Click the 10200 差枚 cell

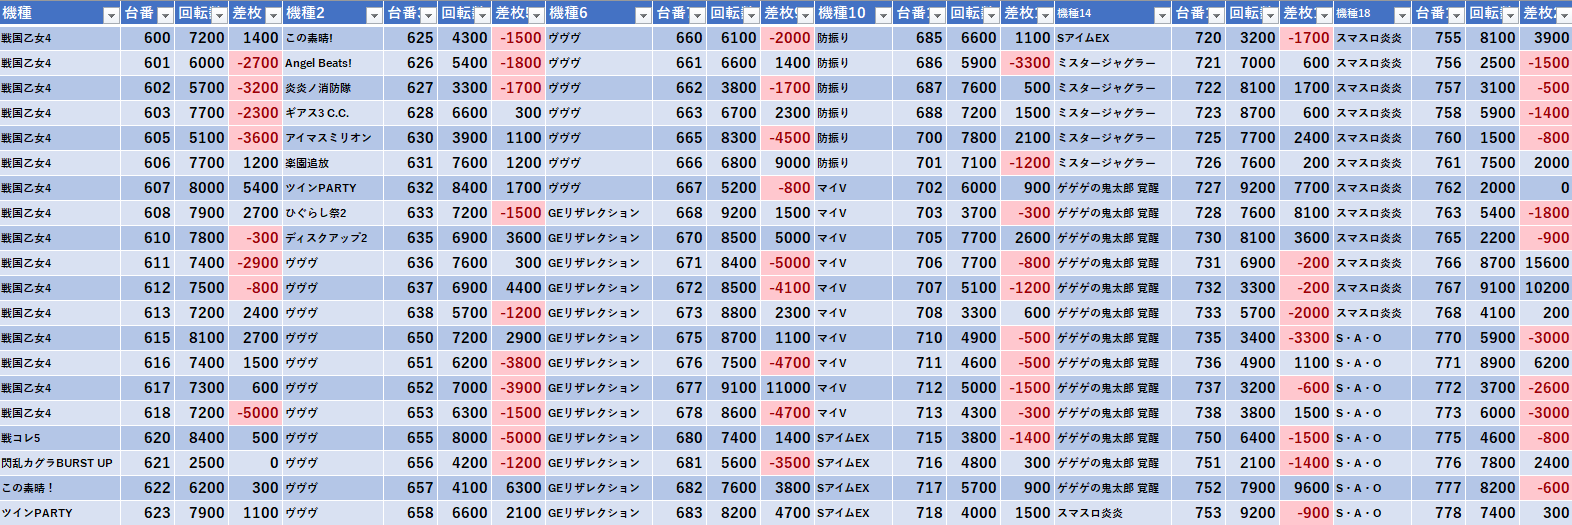[1545, 288]
